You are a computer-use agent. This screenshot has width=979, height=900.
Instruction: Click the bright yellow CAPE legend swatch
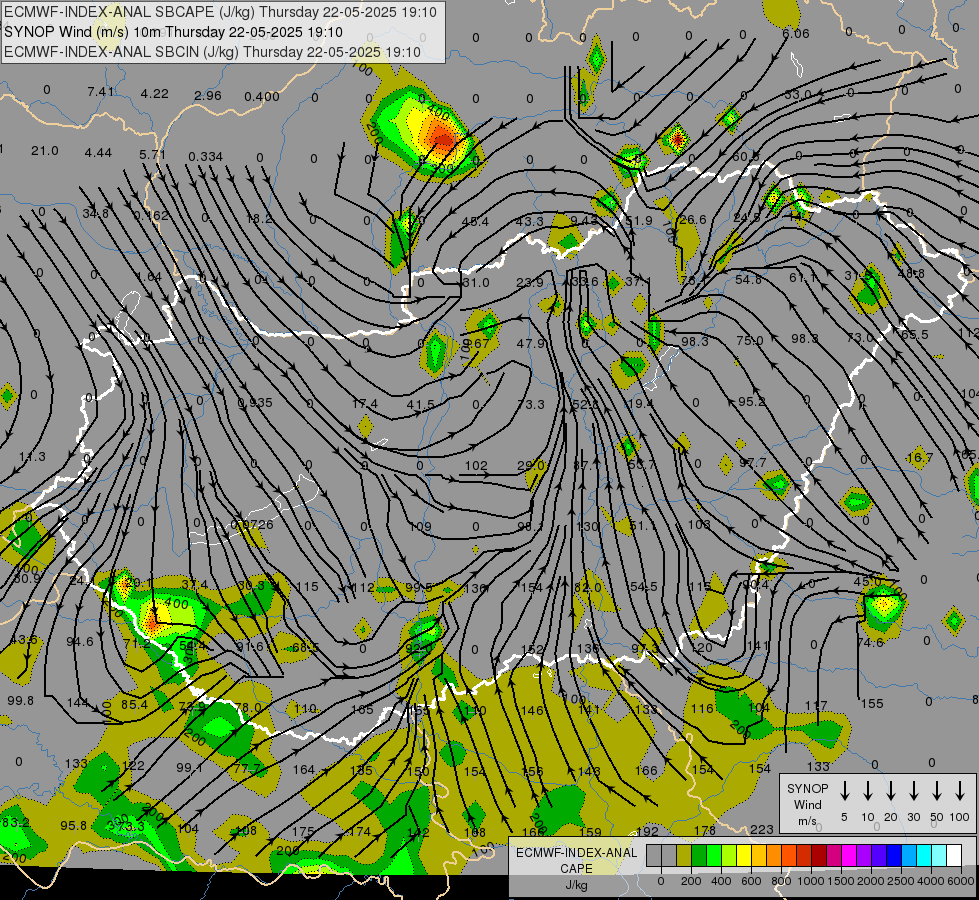tap(744, 855)
